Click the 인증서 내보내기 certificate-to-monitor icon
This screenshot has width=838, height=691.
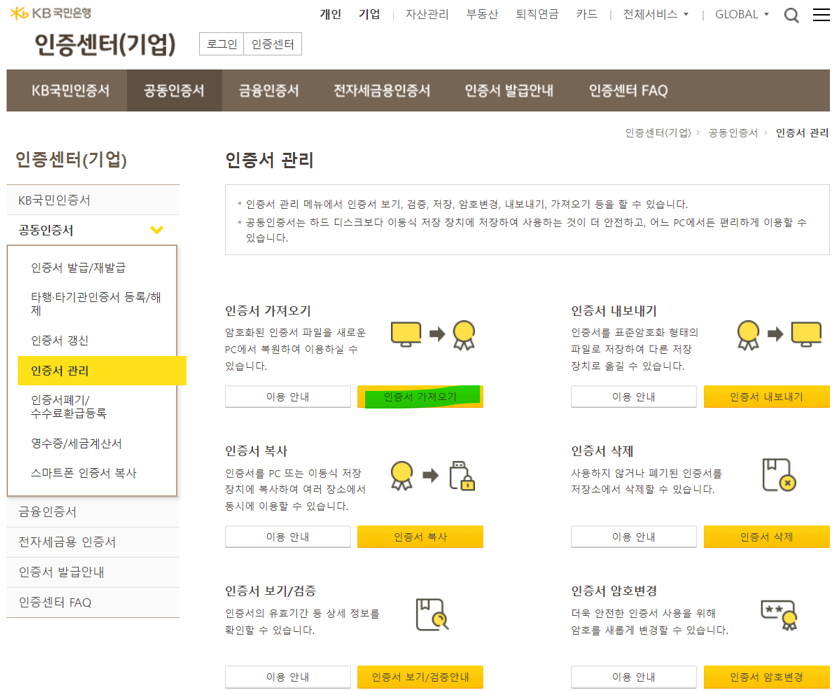tap(778, 335)
